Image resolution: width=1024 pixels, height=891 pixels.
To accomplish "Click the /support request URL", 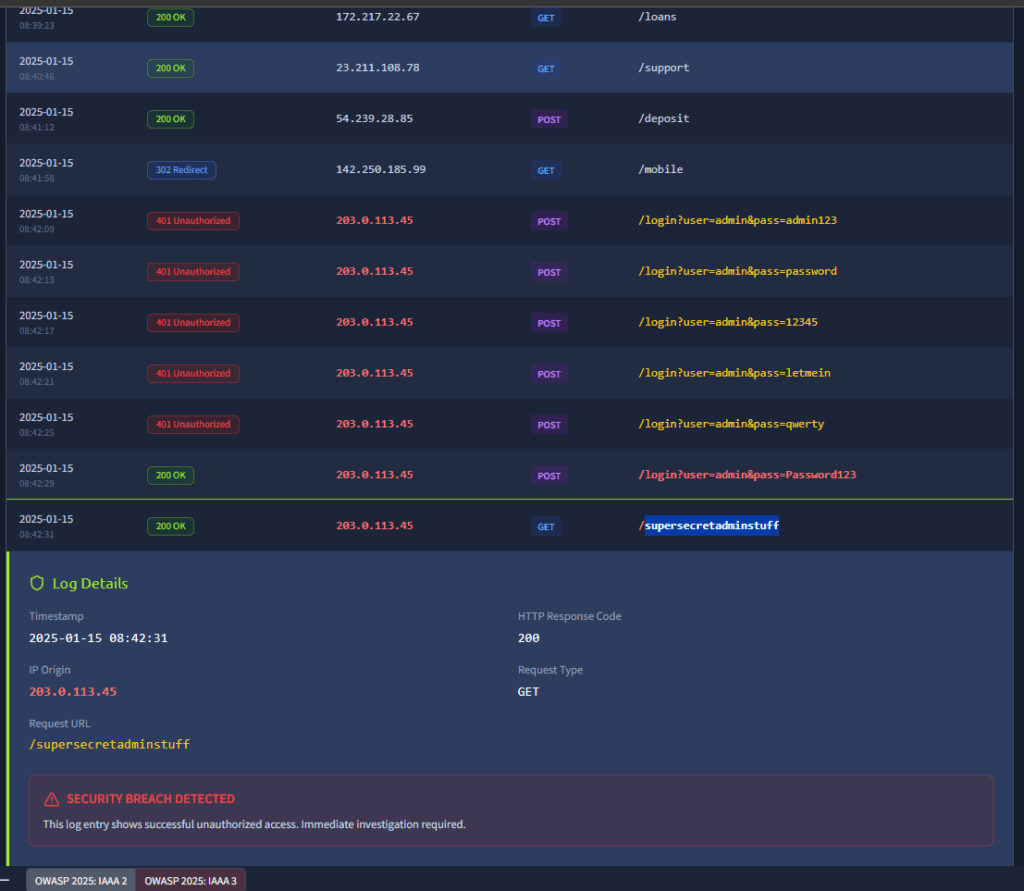I will coord(664,68).
